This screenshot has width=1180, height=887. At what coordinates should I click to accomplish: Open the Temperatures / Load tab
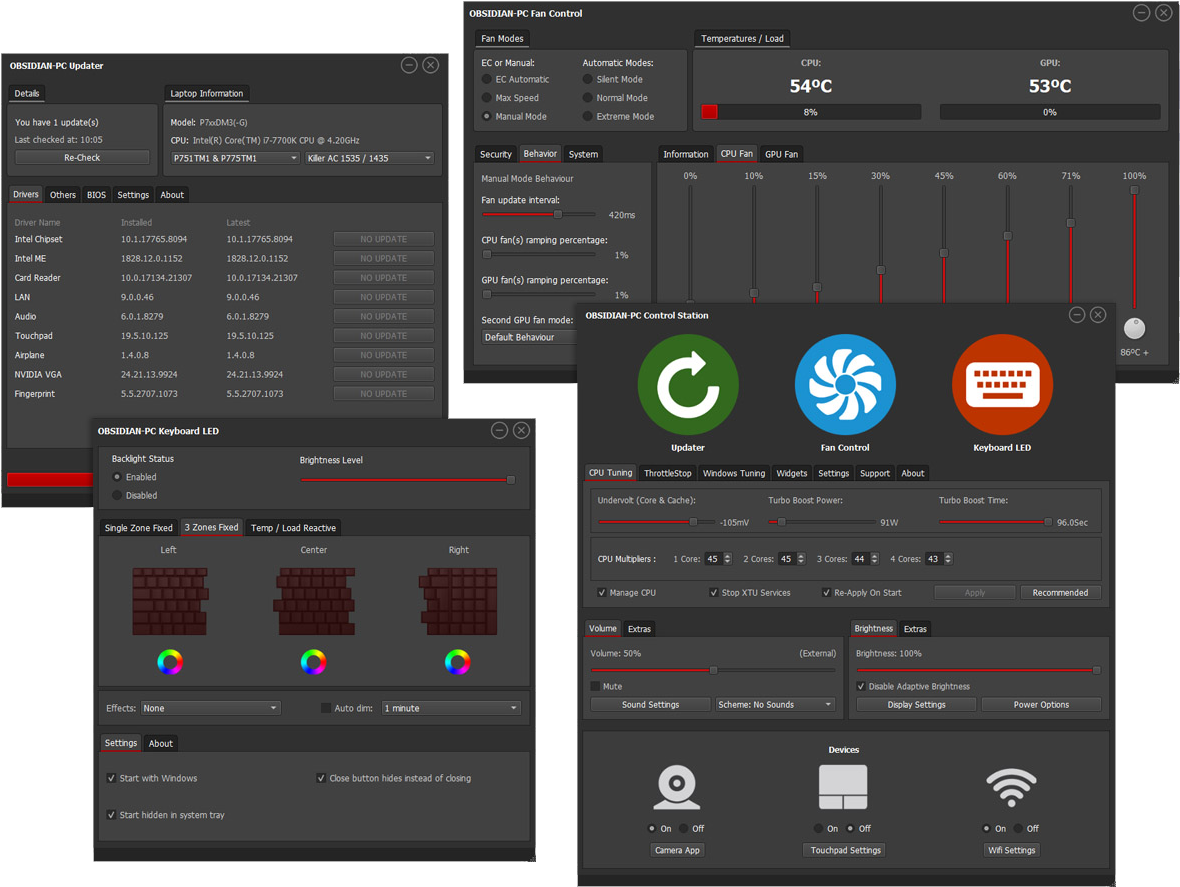click(x=741, y=38)
